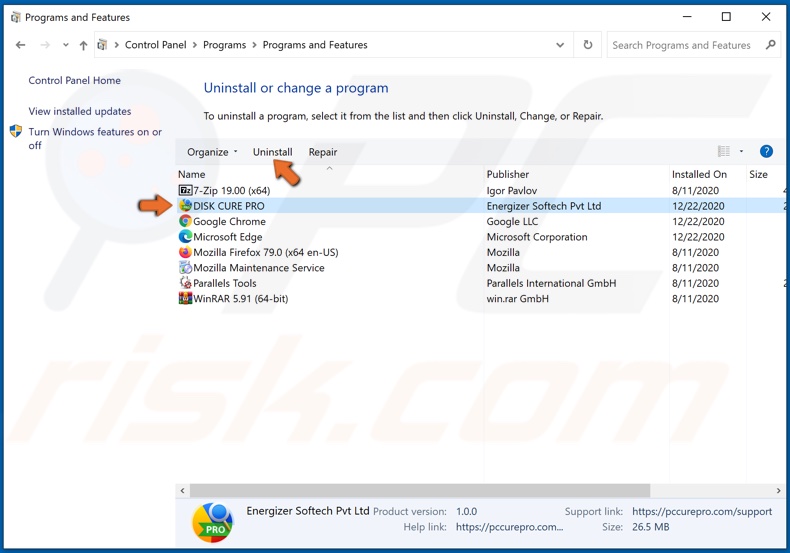790x553 pixels.
Task: Select DISK CURE PRO name text
Action: pos(229,206)
